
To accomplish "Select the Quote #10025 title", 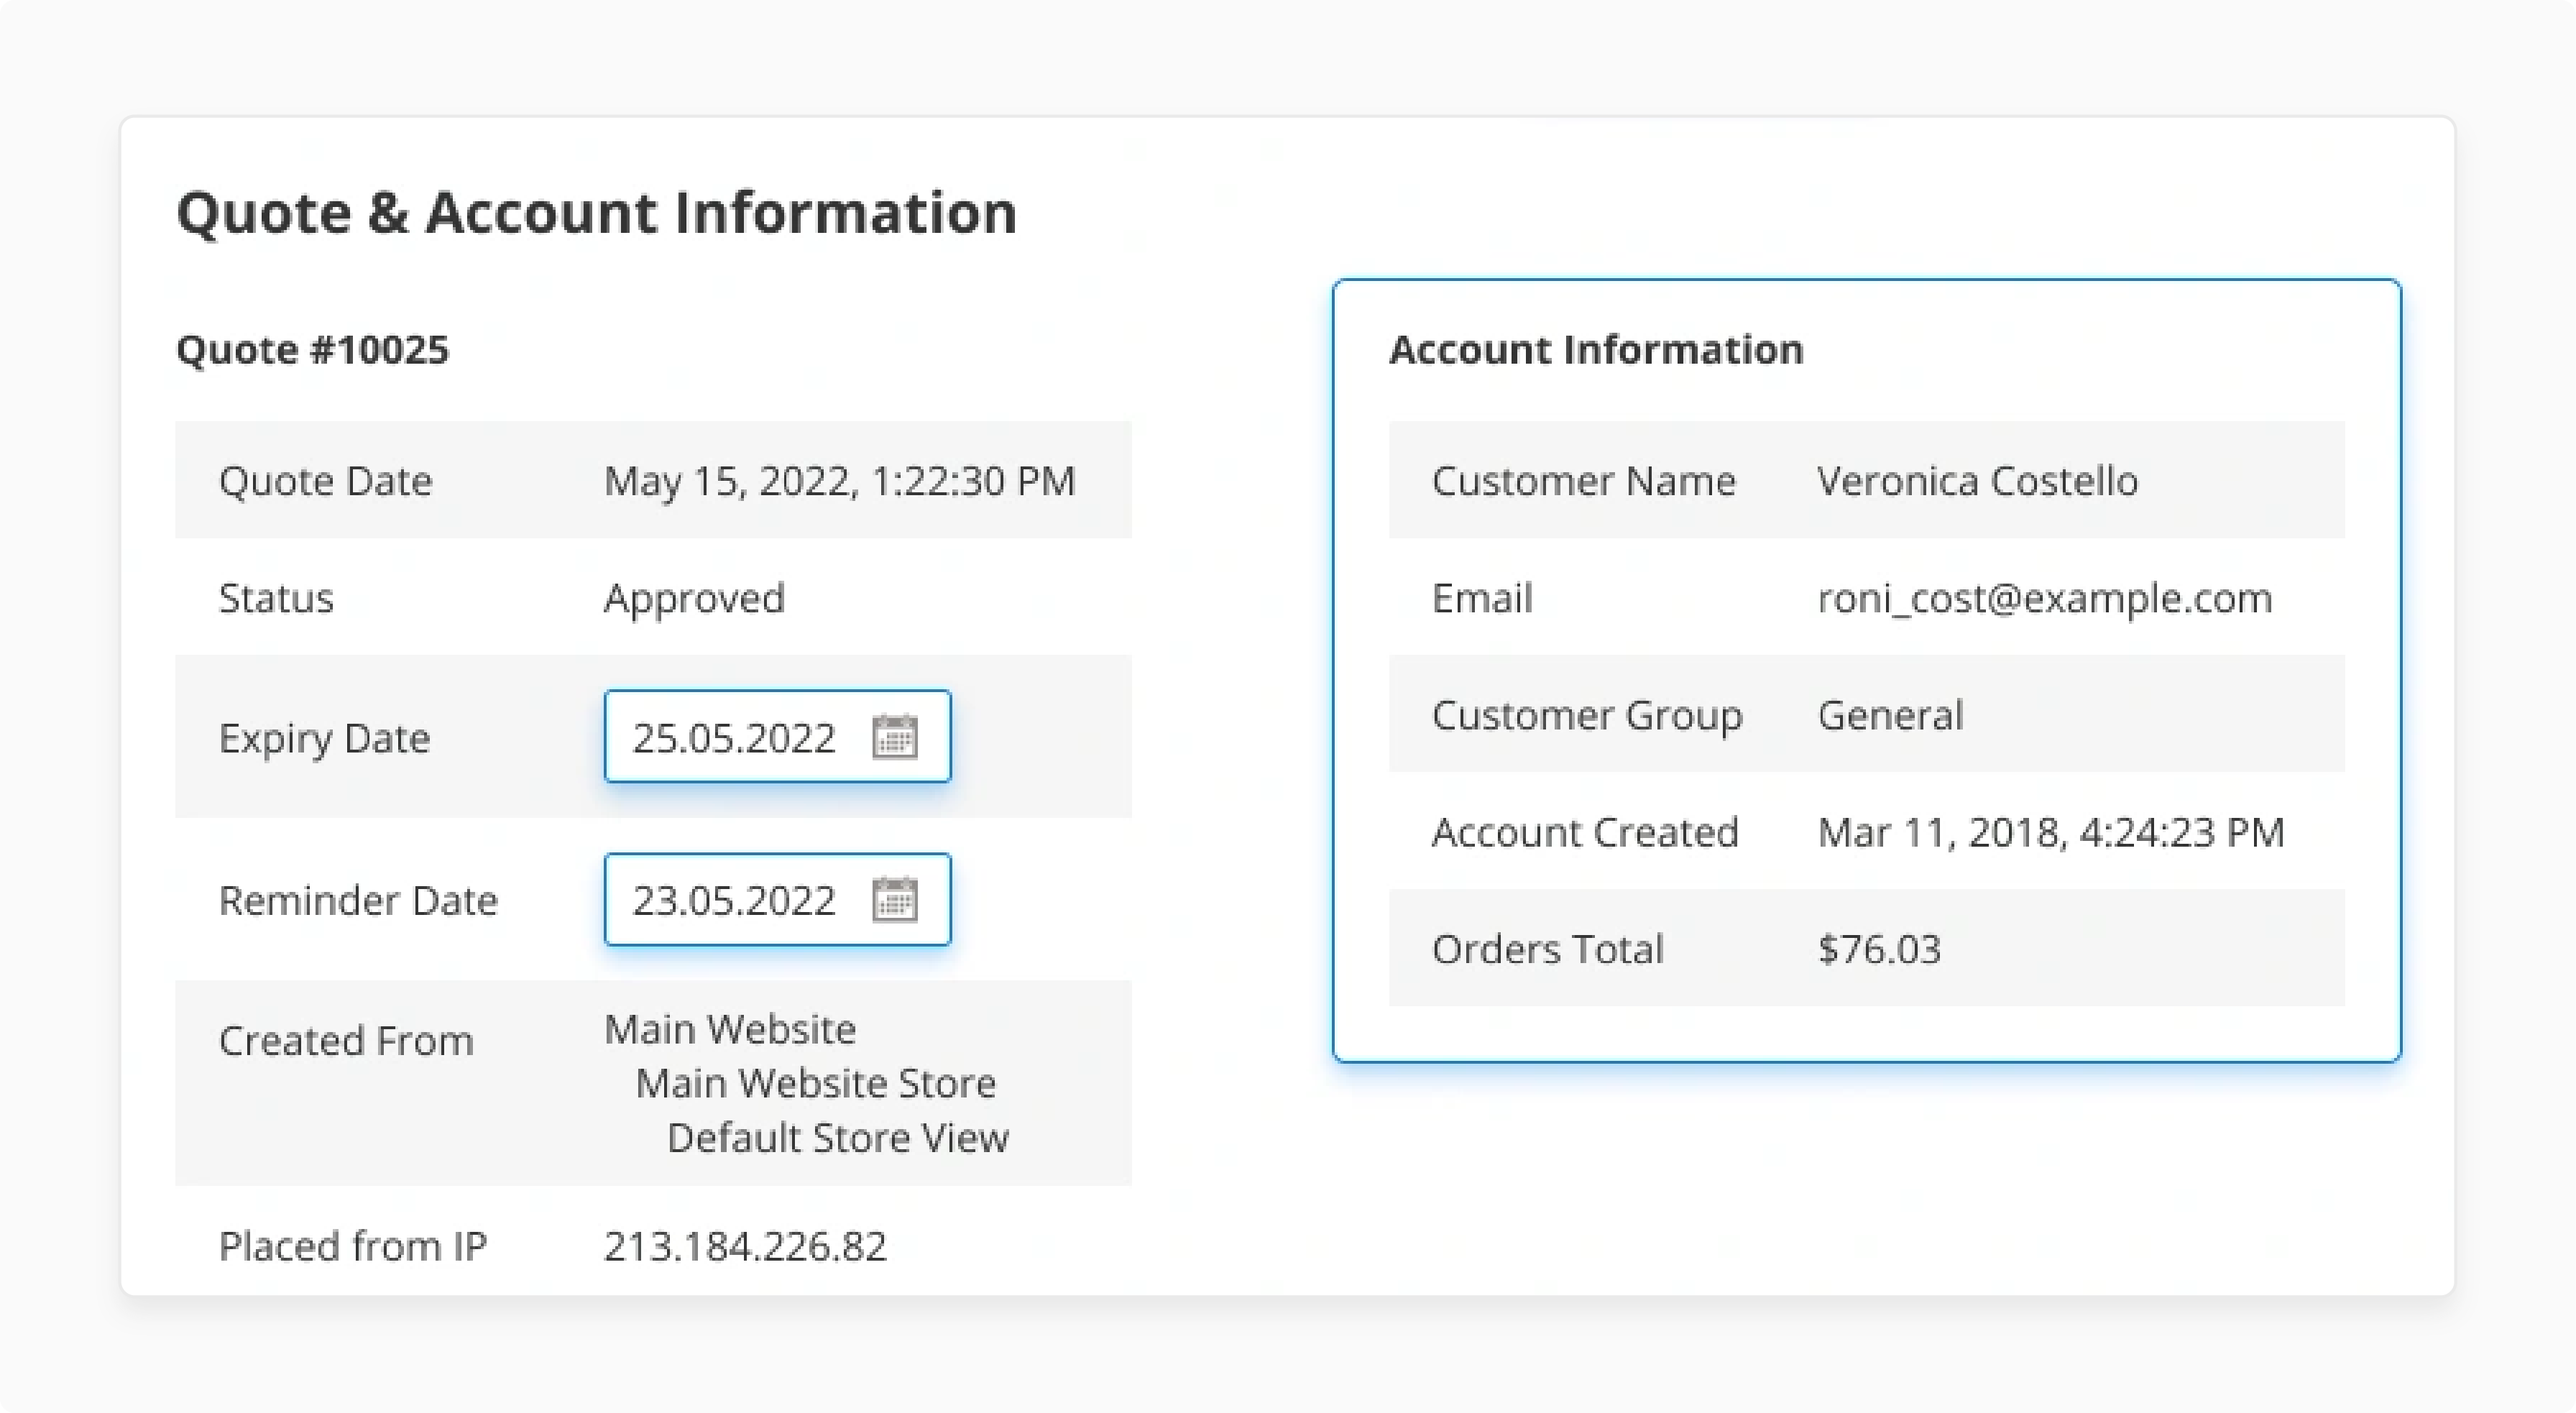I will [x=313, y=350].
